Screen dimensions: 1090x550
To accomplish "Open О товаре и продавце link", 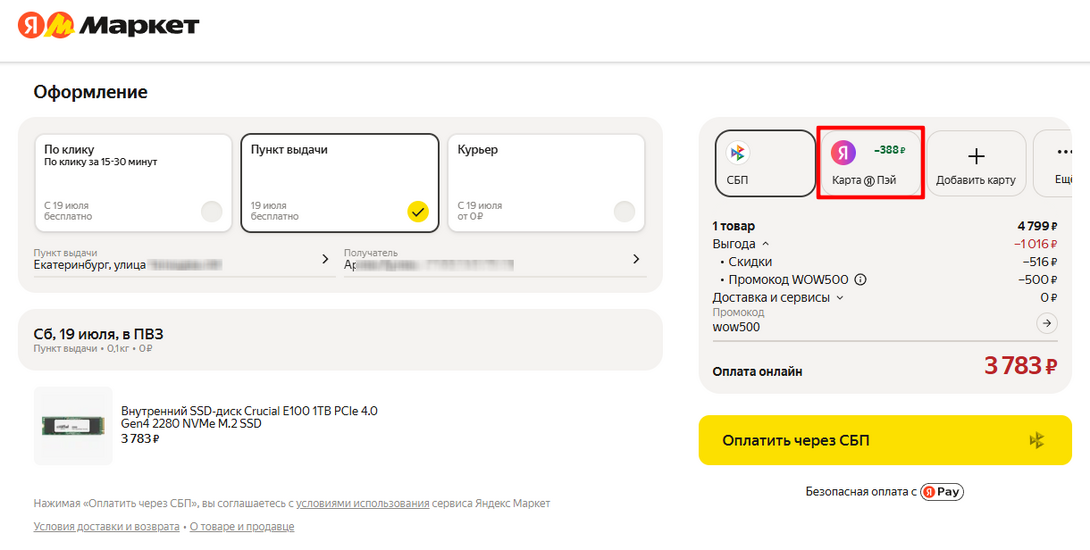I will click(242, 526).
